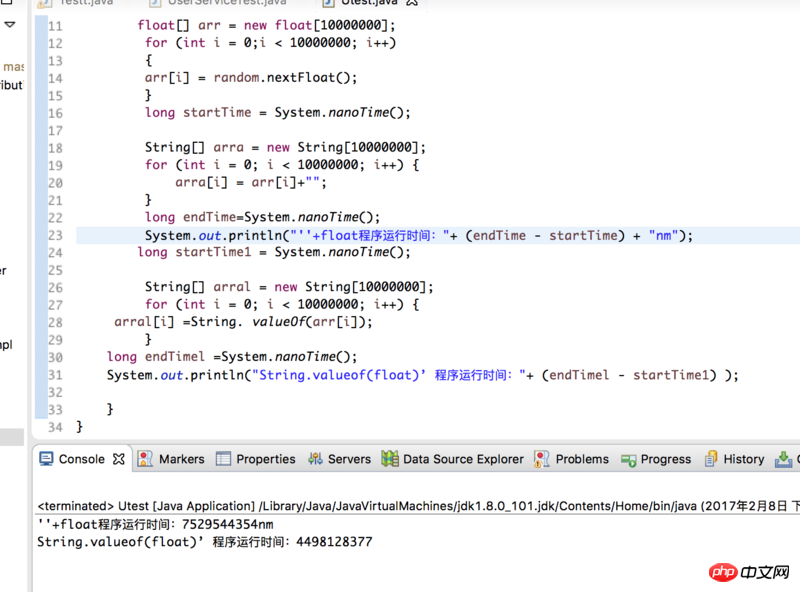
Task: Open the Markers tab
Action: click(x=182, y=459)
